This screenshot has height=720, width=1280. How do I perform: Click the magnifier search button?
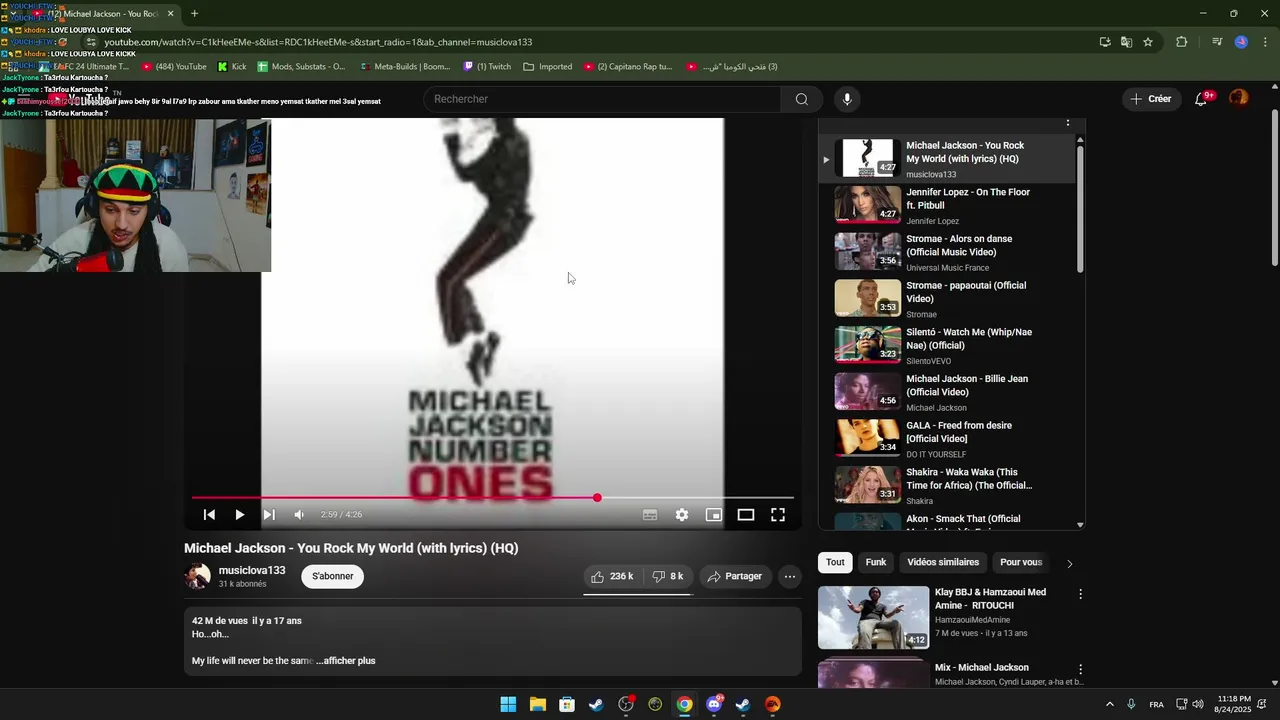pos(802,99)
